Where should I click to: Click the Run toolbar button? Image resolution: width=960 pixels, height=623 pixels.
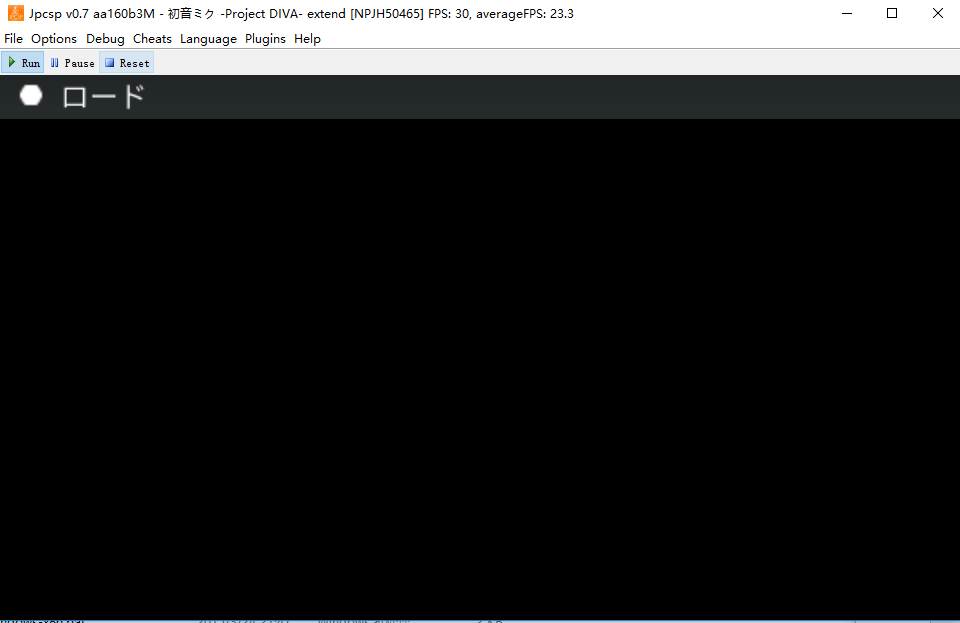(23, 63)
